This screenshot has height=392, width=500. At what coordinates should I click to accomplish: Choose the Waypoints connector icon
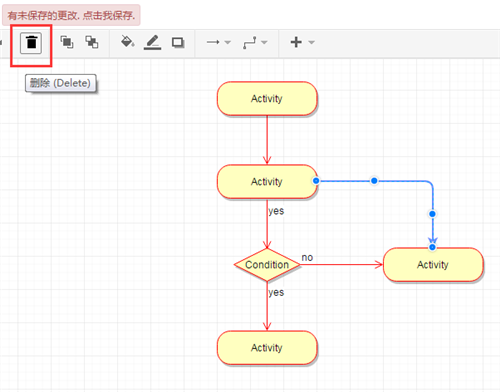point(250,42)
